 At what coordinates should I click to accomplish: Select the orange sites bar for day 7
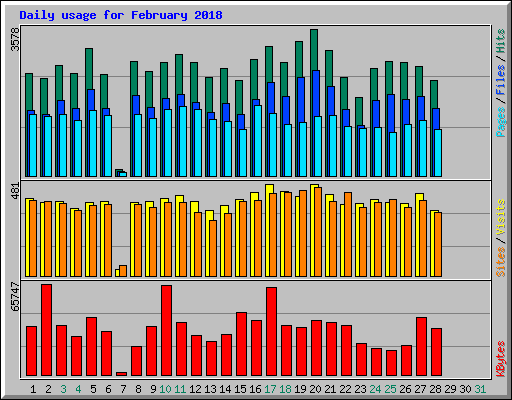coord(123,271)
